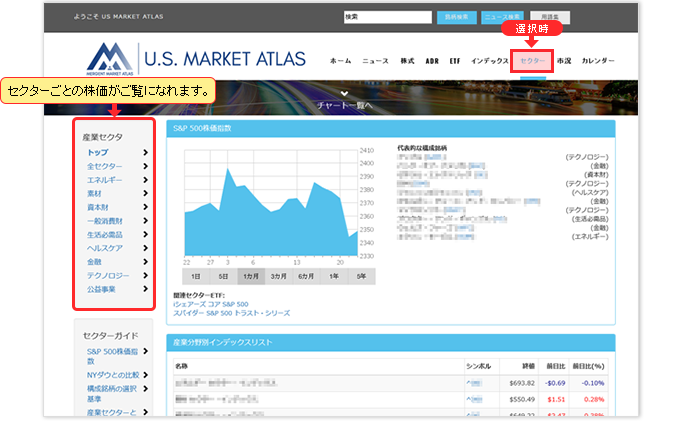Select the 1カ月 chart period
Image resolution: width=686 pixels, height=421 pixels.
coord(251,277)
